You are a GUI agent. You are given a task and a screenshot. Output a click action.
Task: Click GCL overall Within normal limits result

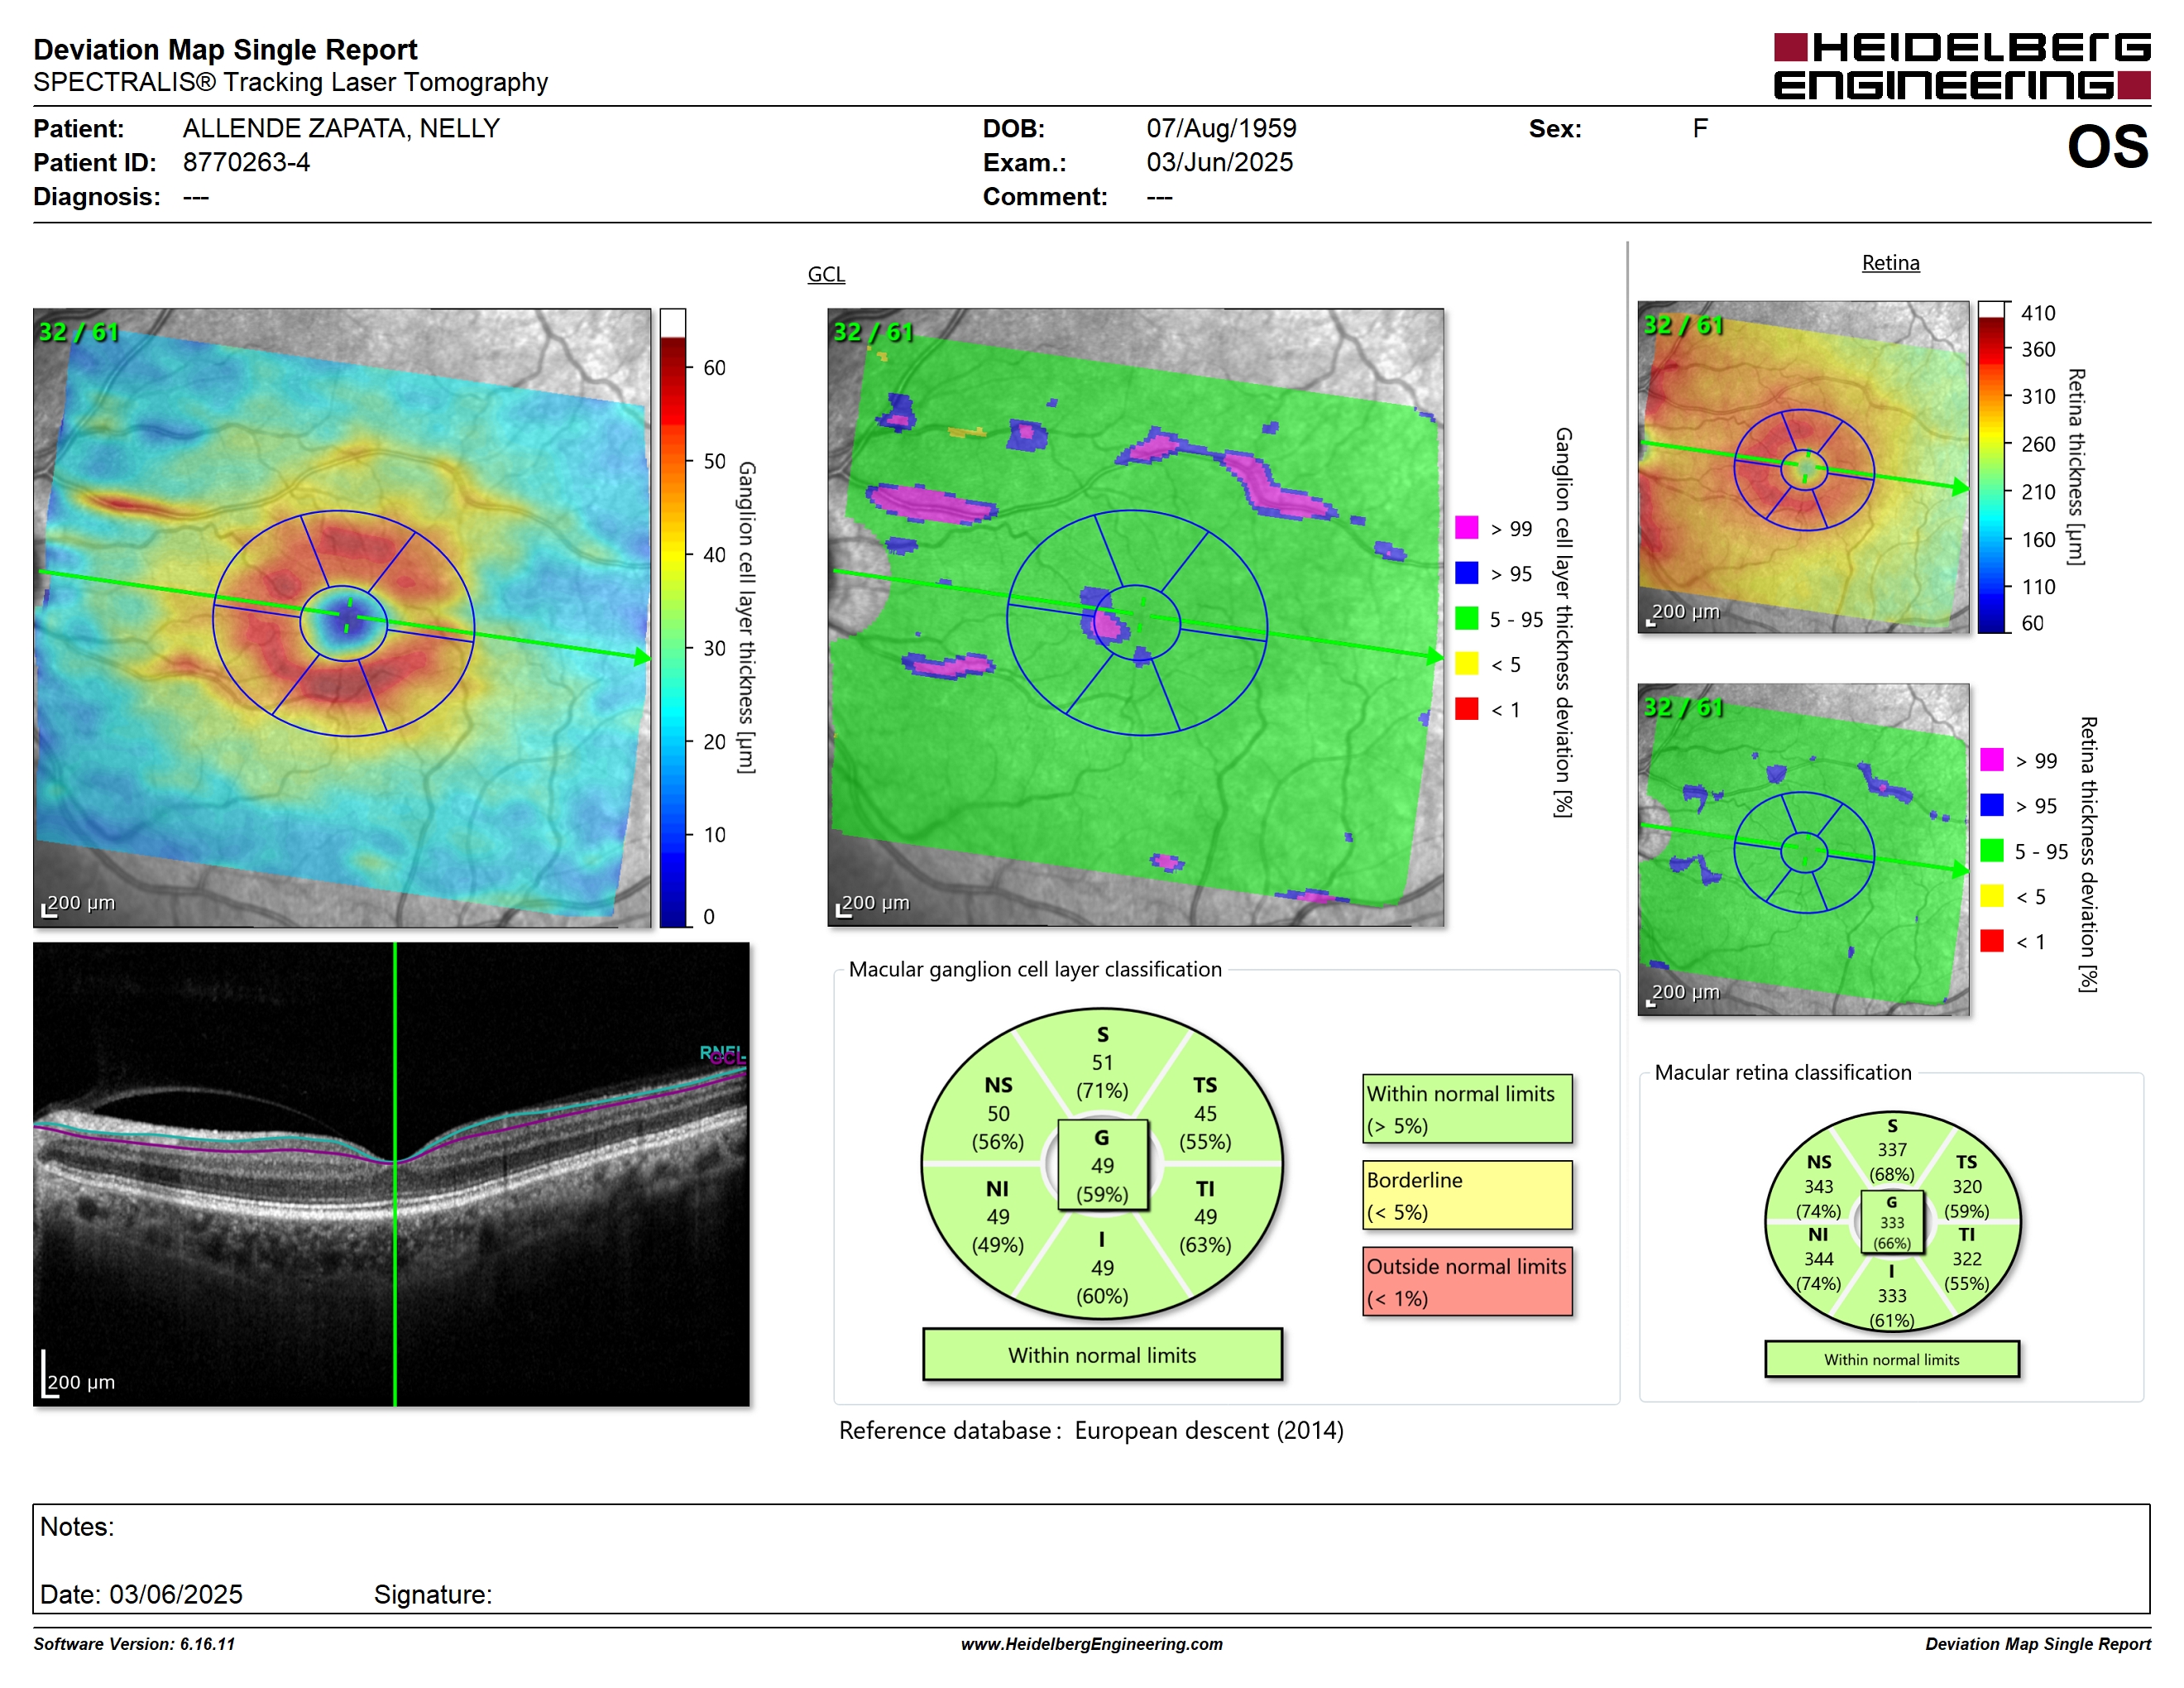click(x=1102, y=1355)
